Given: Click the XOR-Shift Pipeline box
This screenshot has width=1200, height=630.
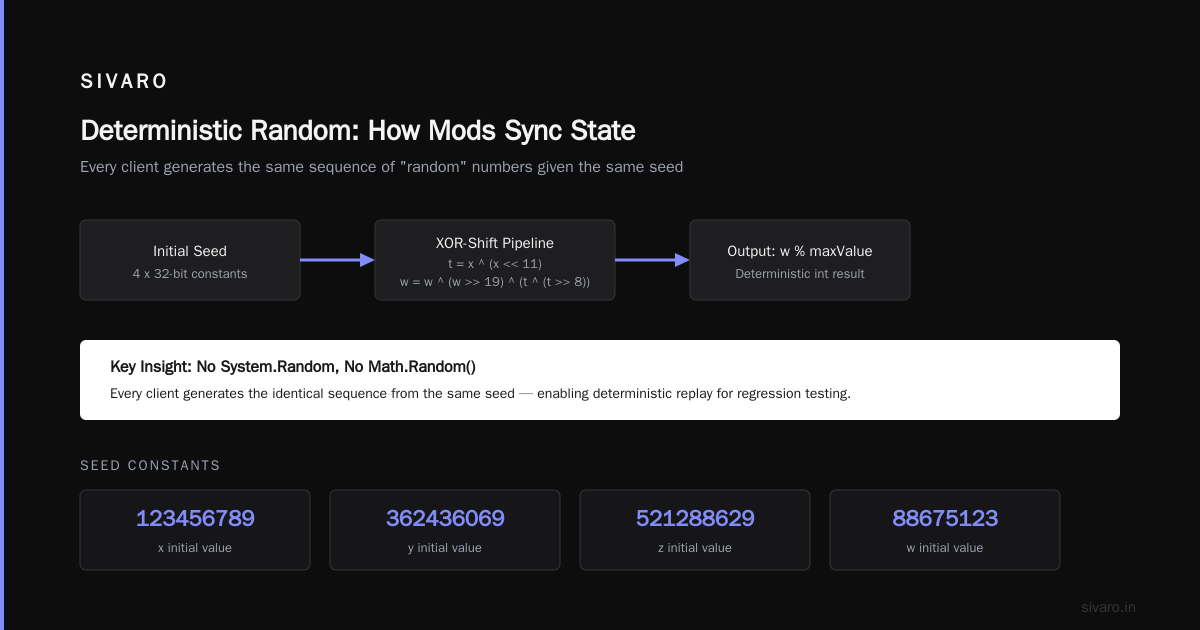Looking at the screenshot, I should [x=495, y=260].
